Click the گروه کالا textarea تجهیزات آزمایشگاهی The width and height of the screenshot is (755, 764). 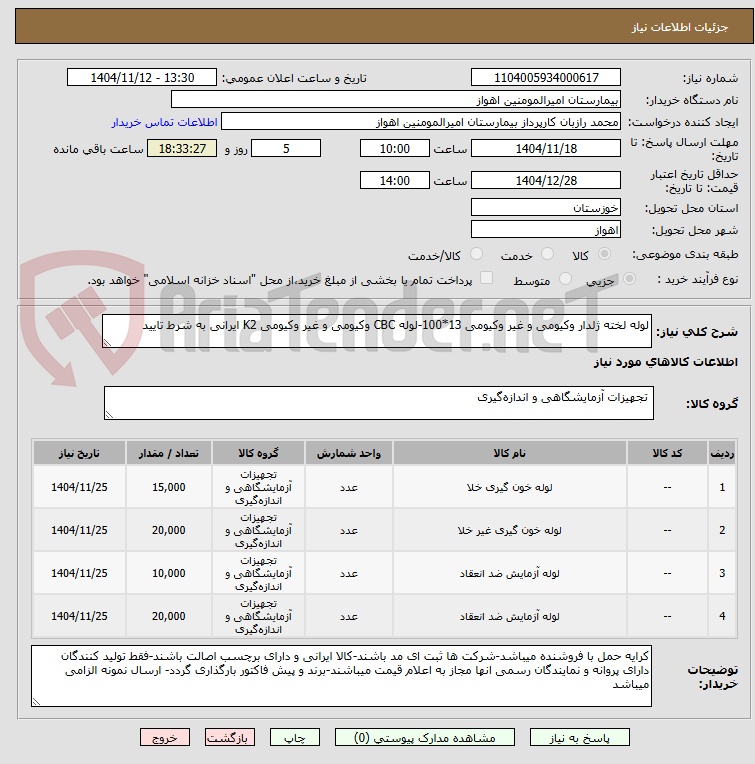[378, 403]
